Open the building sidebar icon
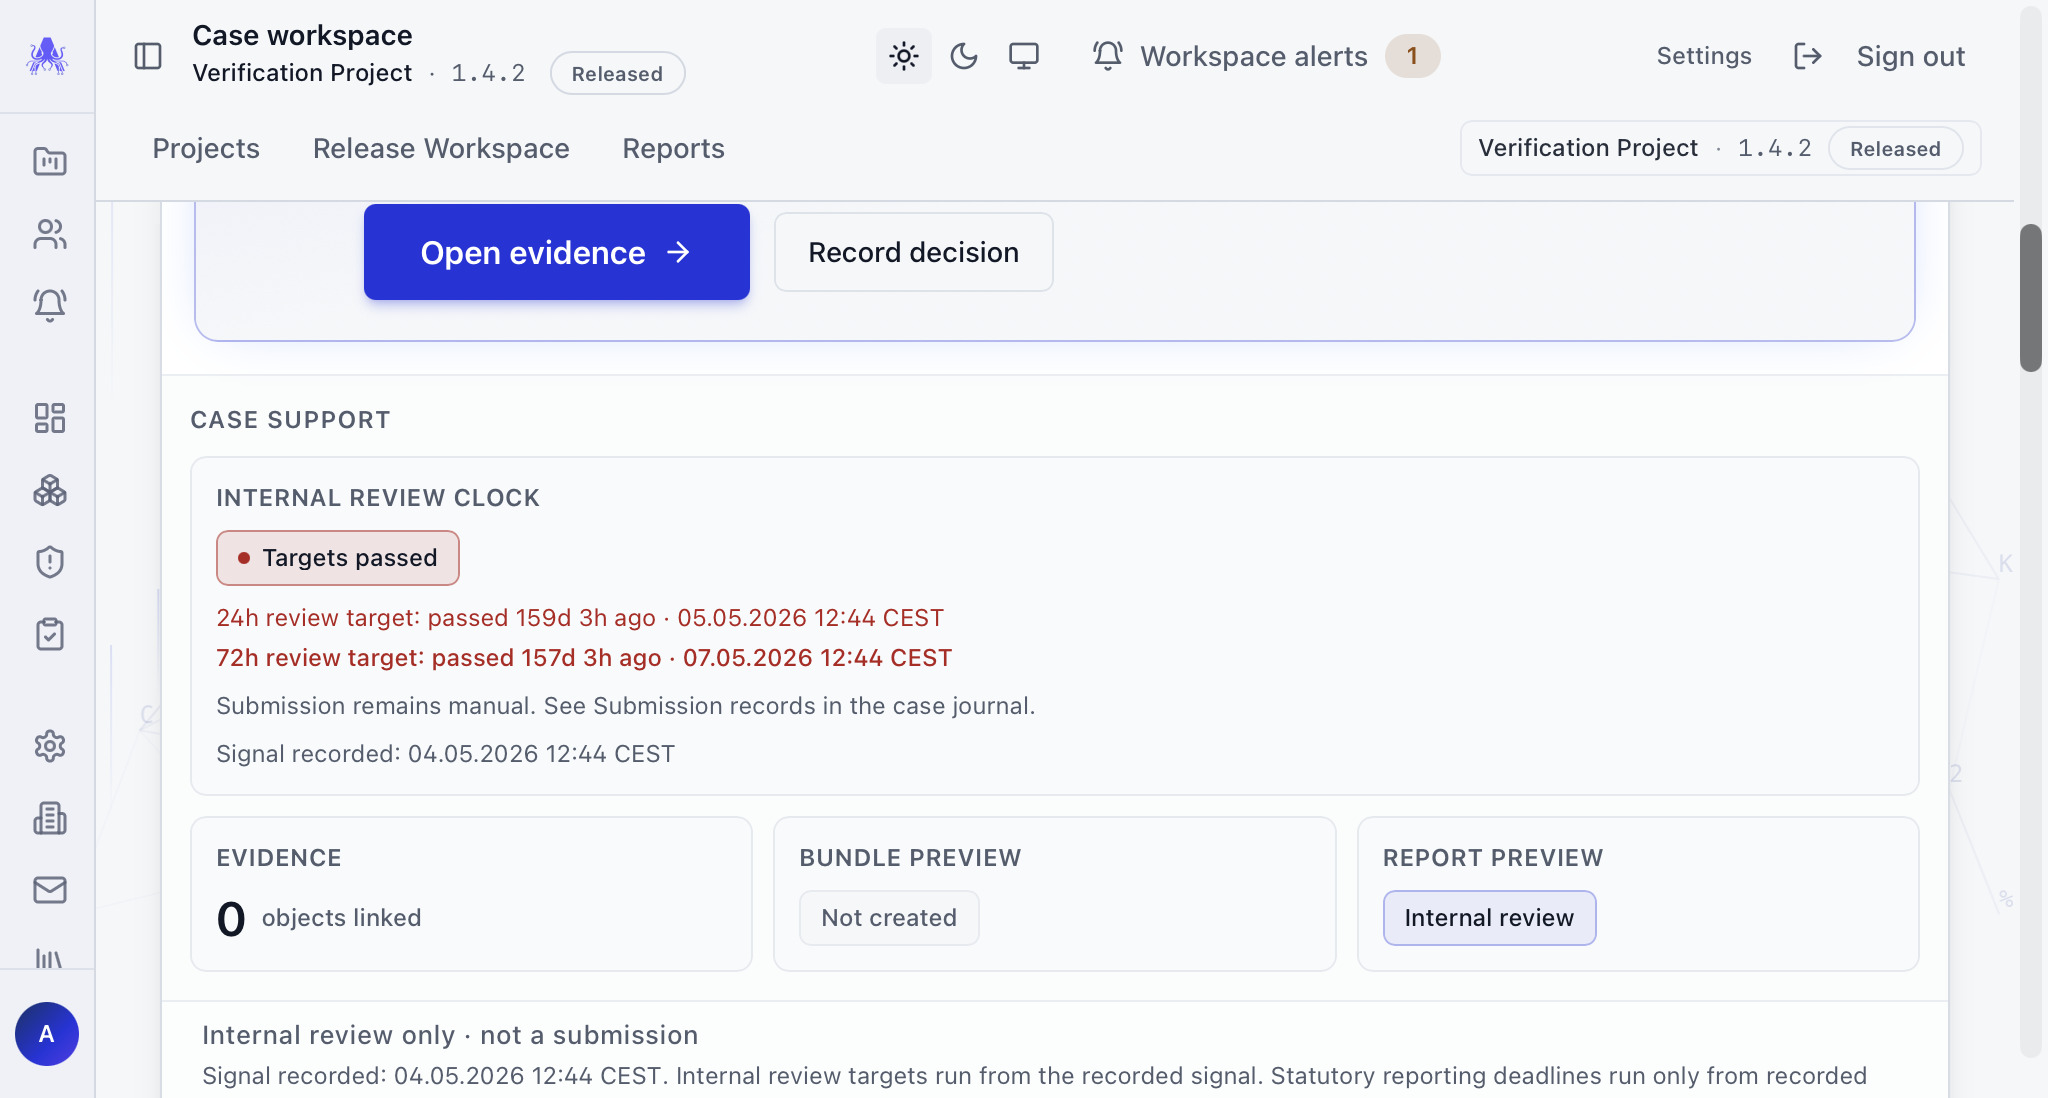Image resolution: width=2048 pixels, height=1098 pixels. [49, 818]
